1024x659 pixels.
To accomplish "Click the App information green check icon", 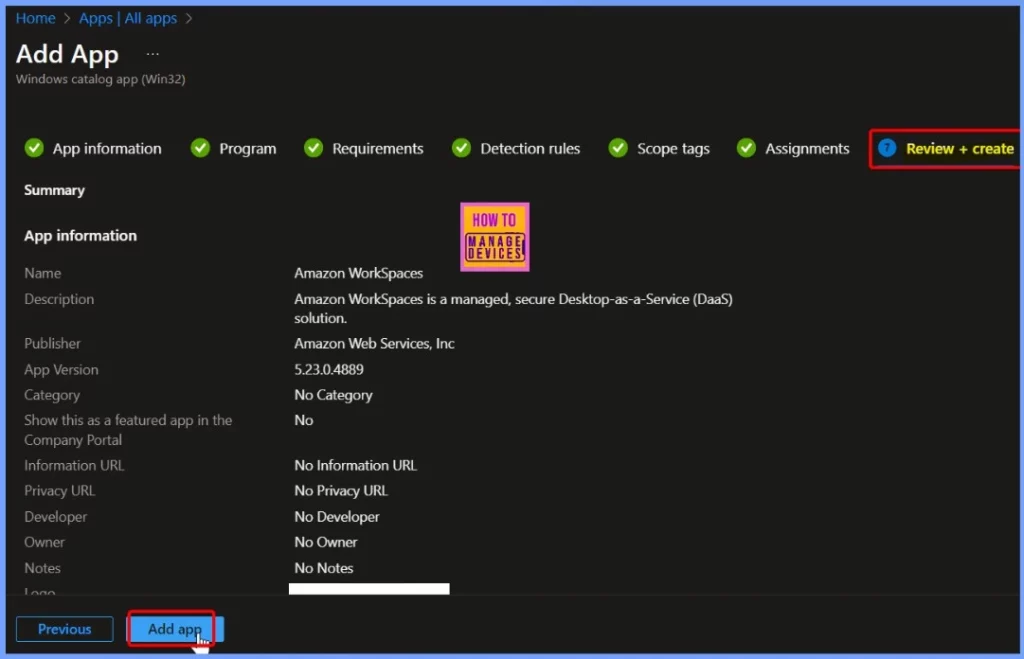I will [x=34, y=148].
